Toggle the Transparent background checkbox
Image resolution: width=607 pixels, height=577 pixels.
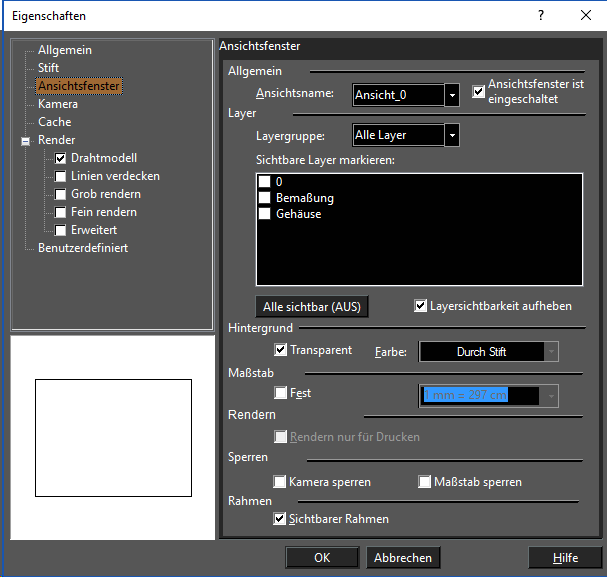click(x=281, y=350)
